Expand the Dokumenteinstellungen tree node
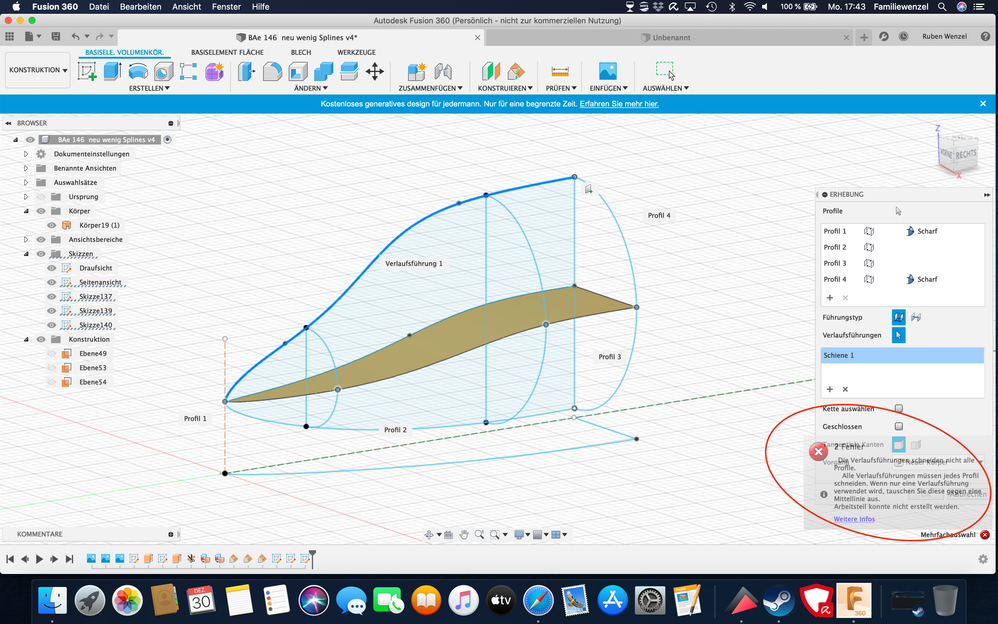Screen dimensions: 998x624 26,154
